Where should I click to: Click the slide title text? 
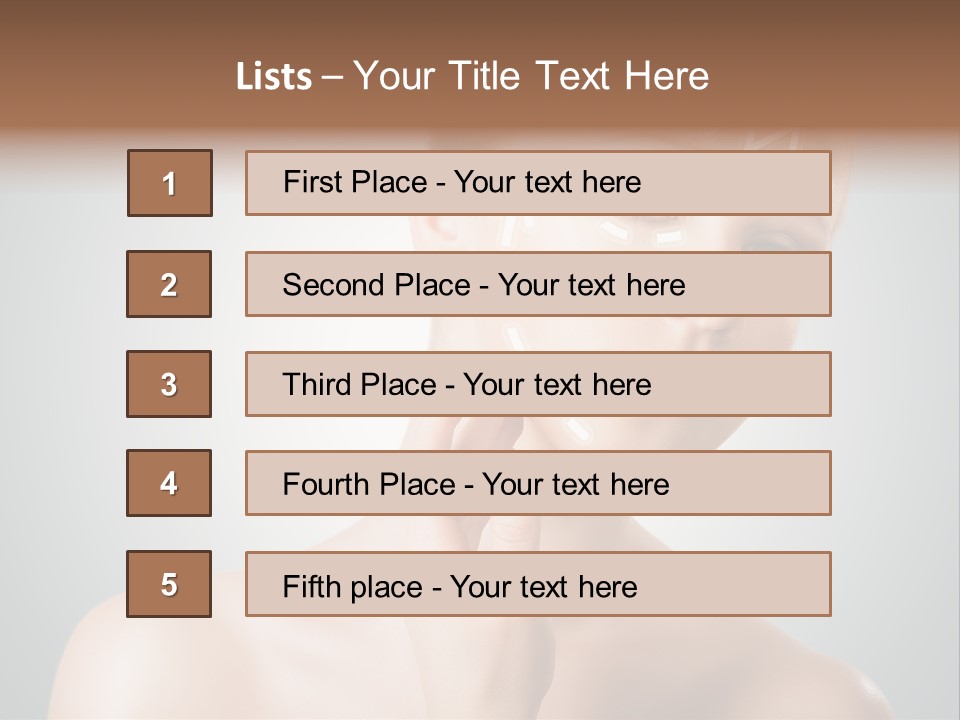[x=472, y=76]
